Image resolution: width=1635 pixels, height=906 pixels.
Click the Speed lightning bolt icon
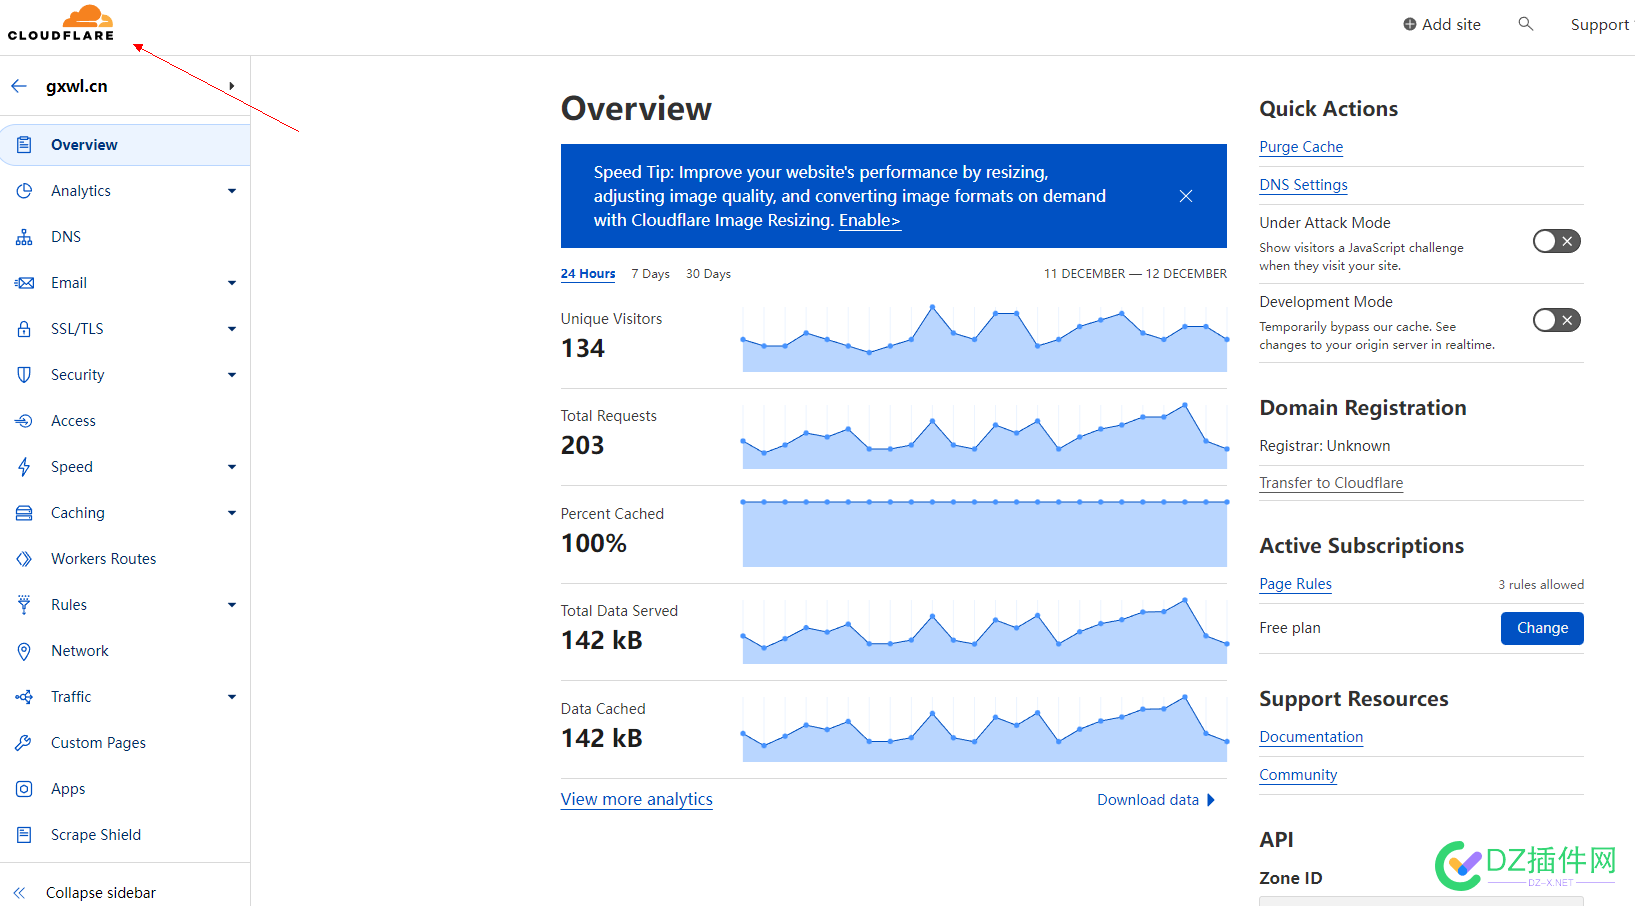click(24, 467)
